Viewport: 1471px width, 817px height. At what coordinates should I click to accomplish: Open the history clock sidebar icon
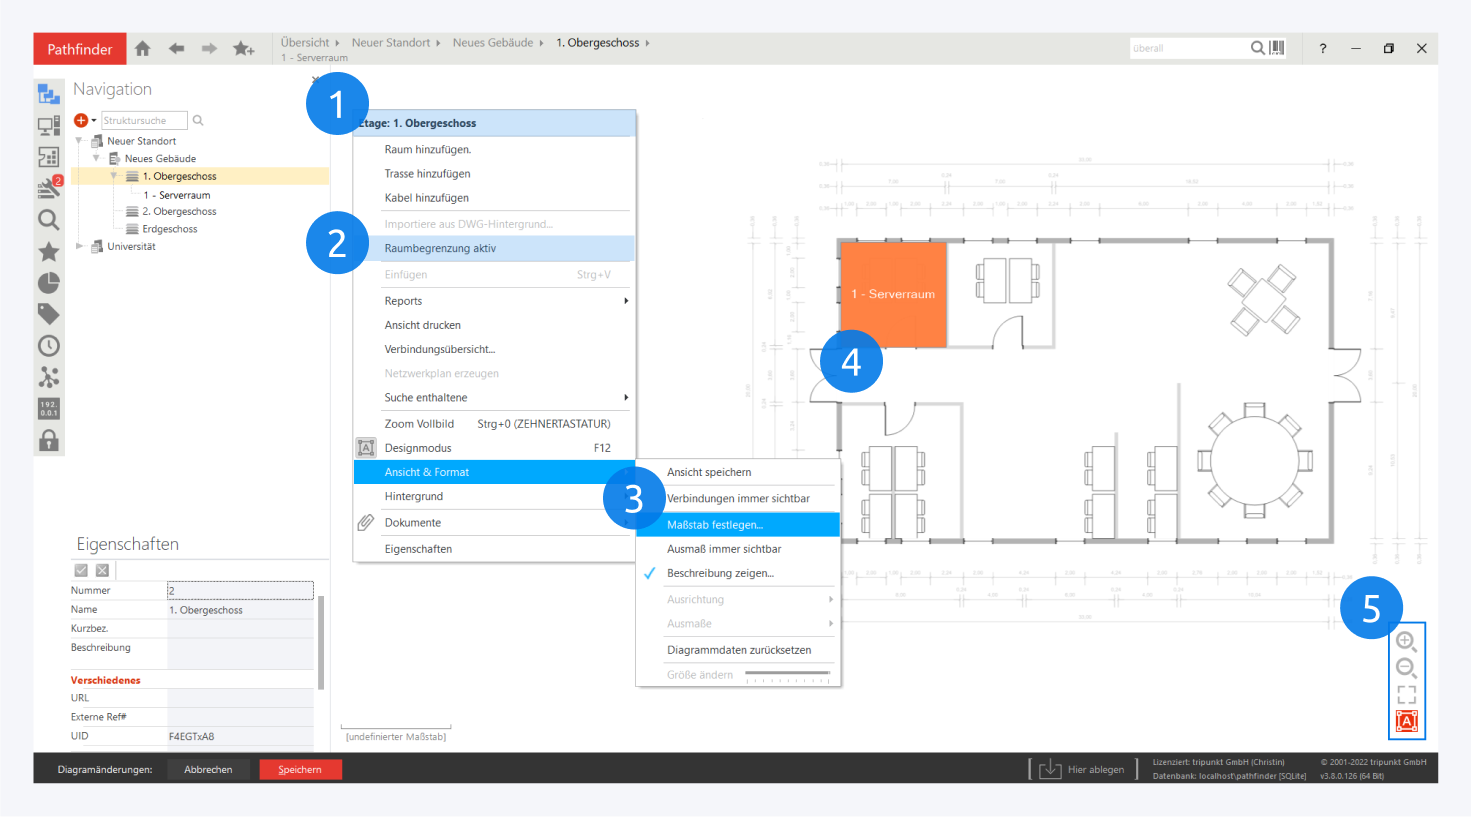(x=48, y=346)
